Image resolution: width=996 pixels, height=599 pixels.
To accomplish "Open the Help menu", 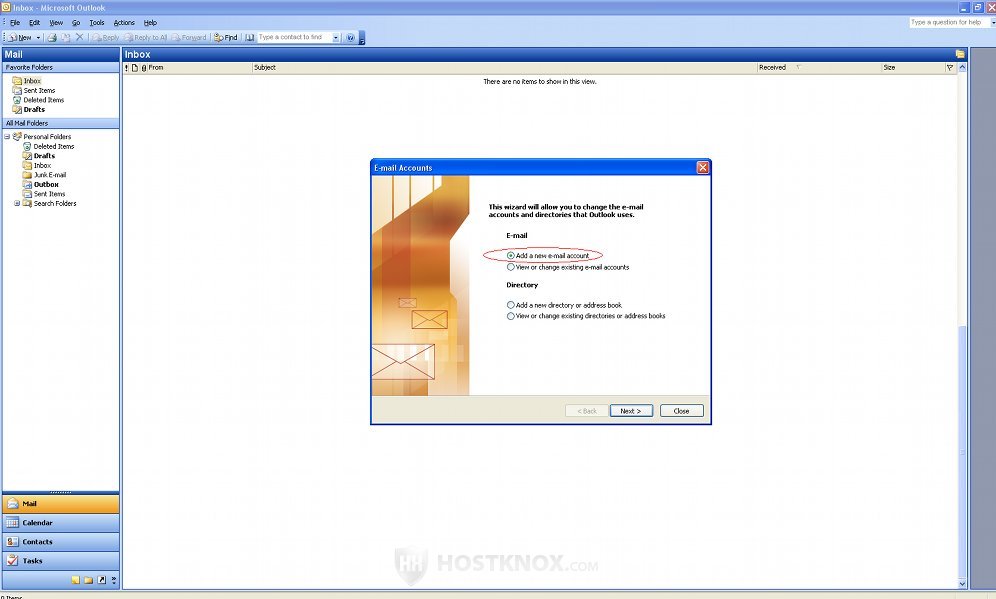I will [150, 22].
